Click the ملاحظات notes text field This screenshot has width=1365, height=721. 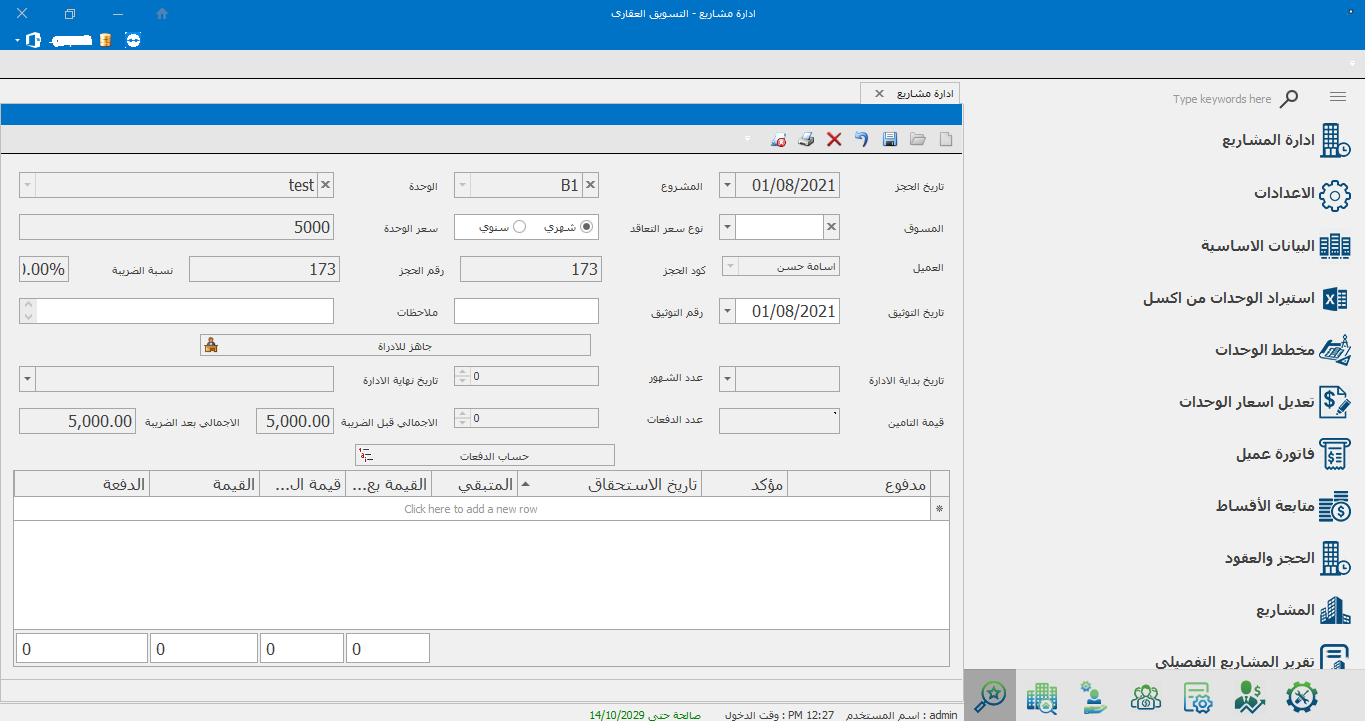point(185,311)
